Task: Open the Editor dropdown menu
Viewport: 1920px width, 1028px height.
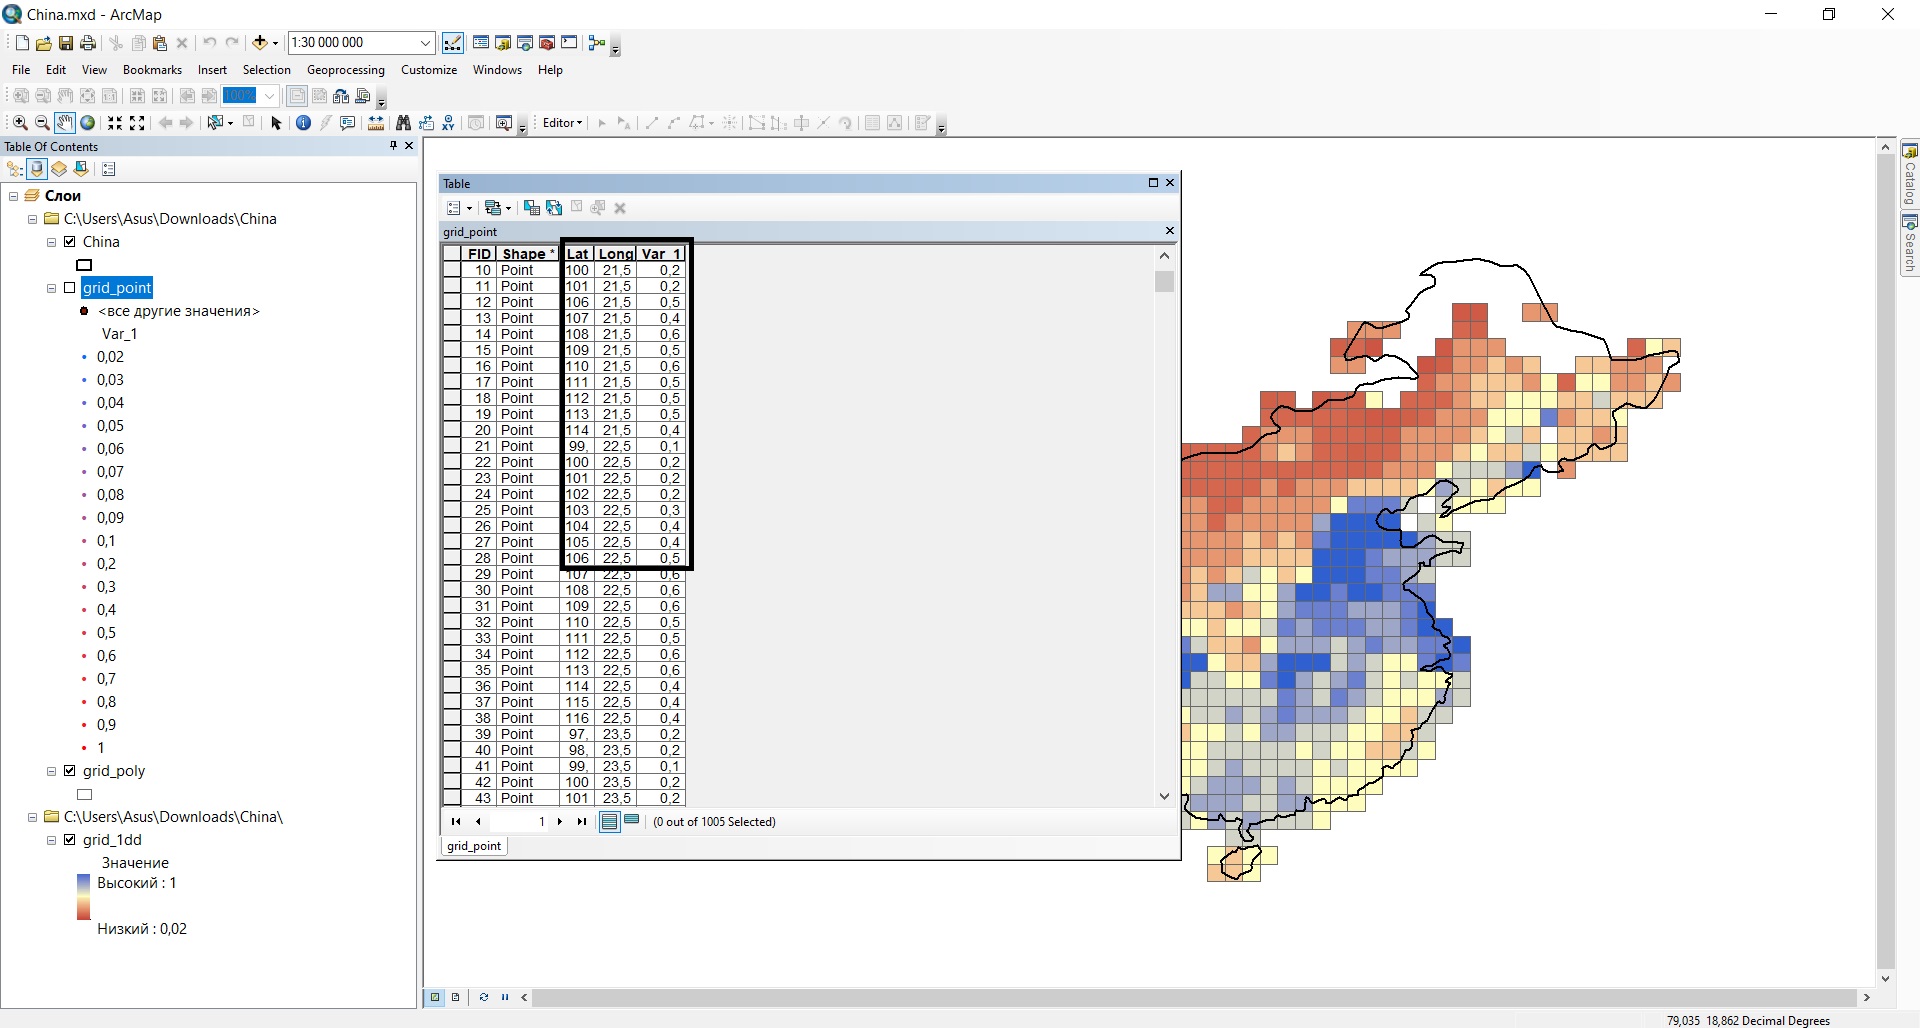Action: pos(562,123)
